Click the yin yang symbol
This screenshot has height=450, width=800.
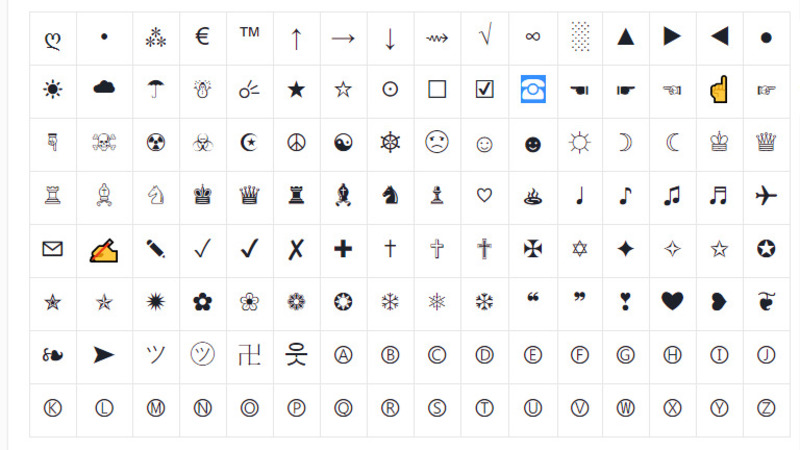pos(343,142)
